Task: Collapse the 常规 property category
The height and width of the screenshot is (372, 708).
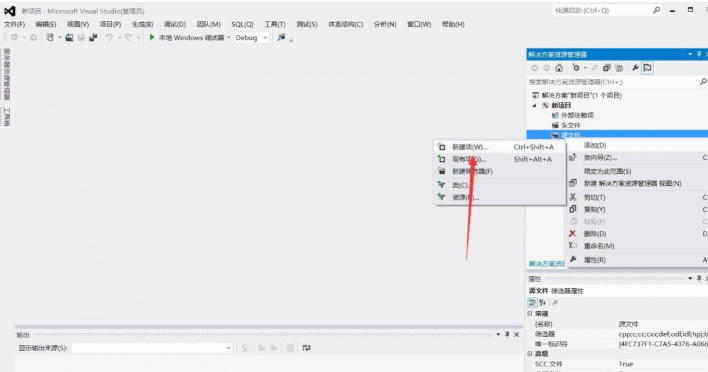Action: pyautogui.click(x=530, y=313)
